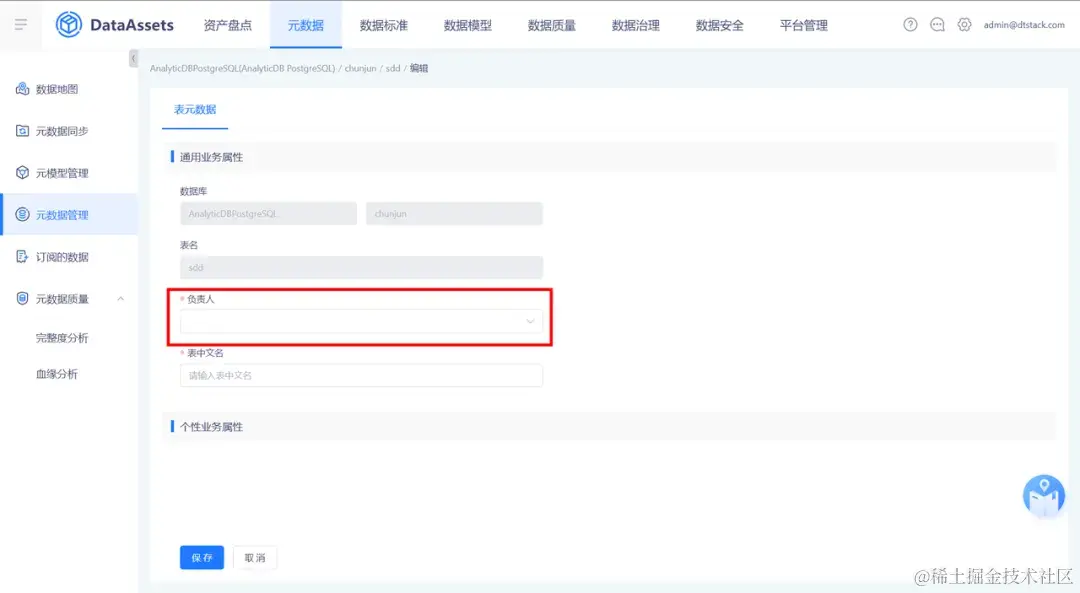Click the disabled 表名 field showing sdd
This screenshot has width=1080, height=593.
361,267
